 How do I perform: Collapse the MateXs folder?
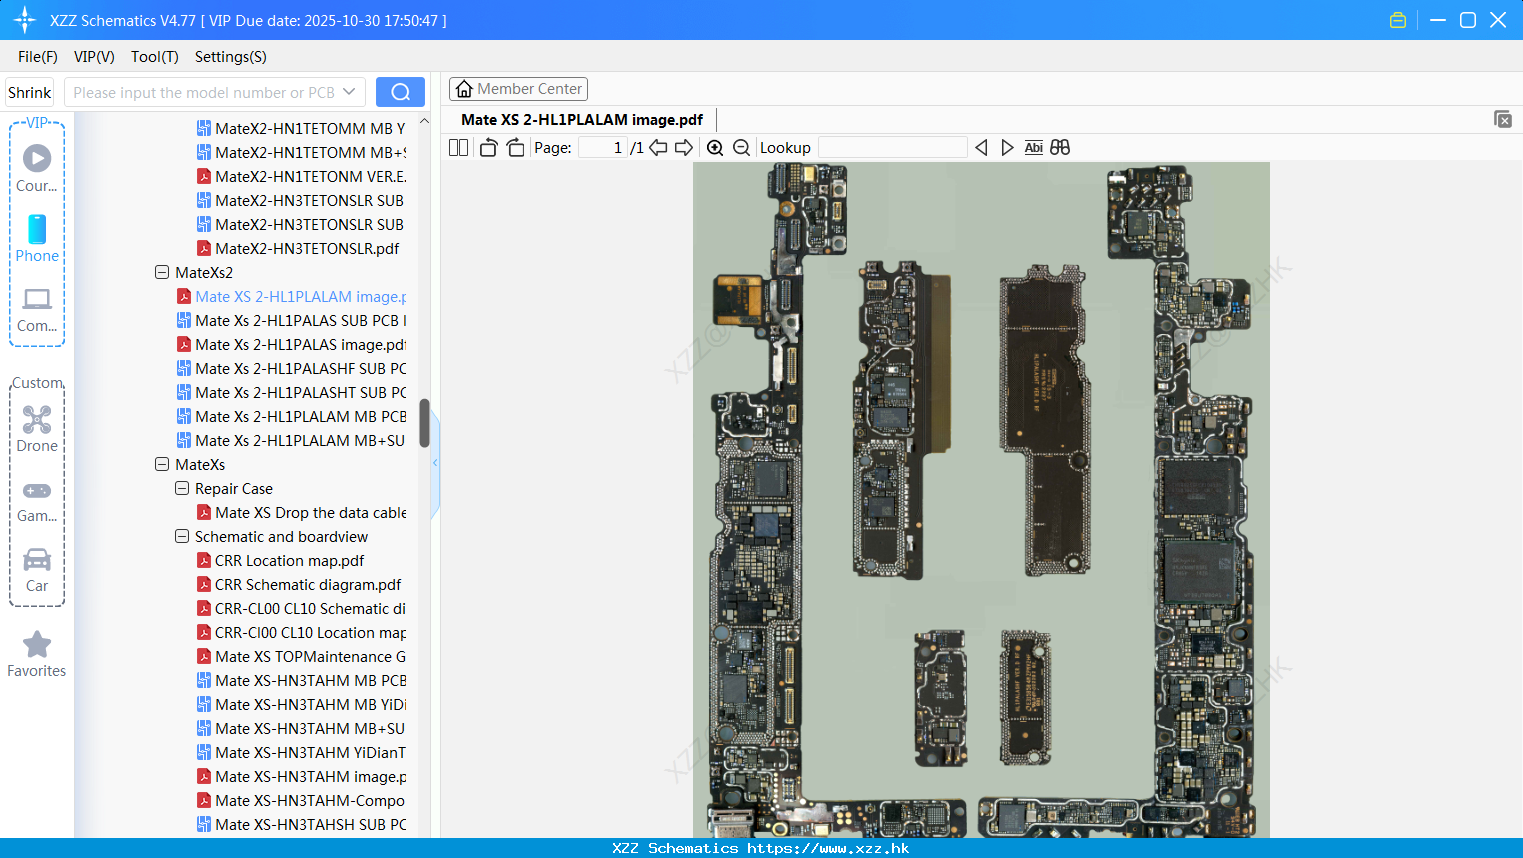[x=162, y=464]
